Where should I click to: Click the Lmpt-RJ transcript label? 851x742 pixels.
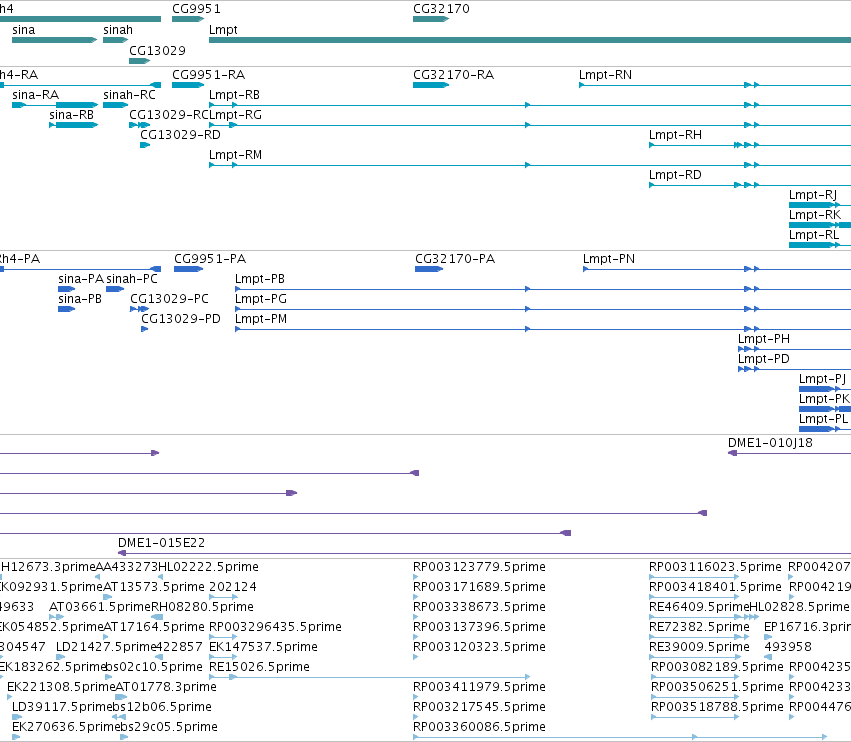pos(813,195)
